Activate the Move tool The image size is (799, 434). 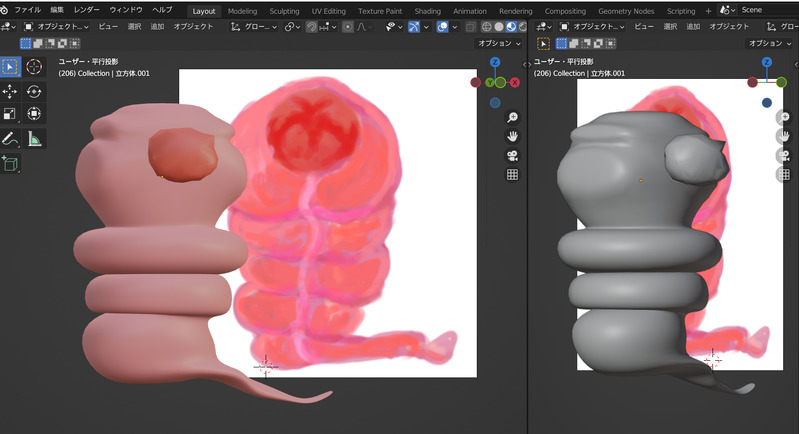pos(10,91)
